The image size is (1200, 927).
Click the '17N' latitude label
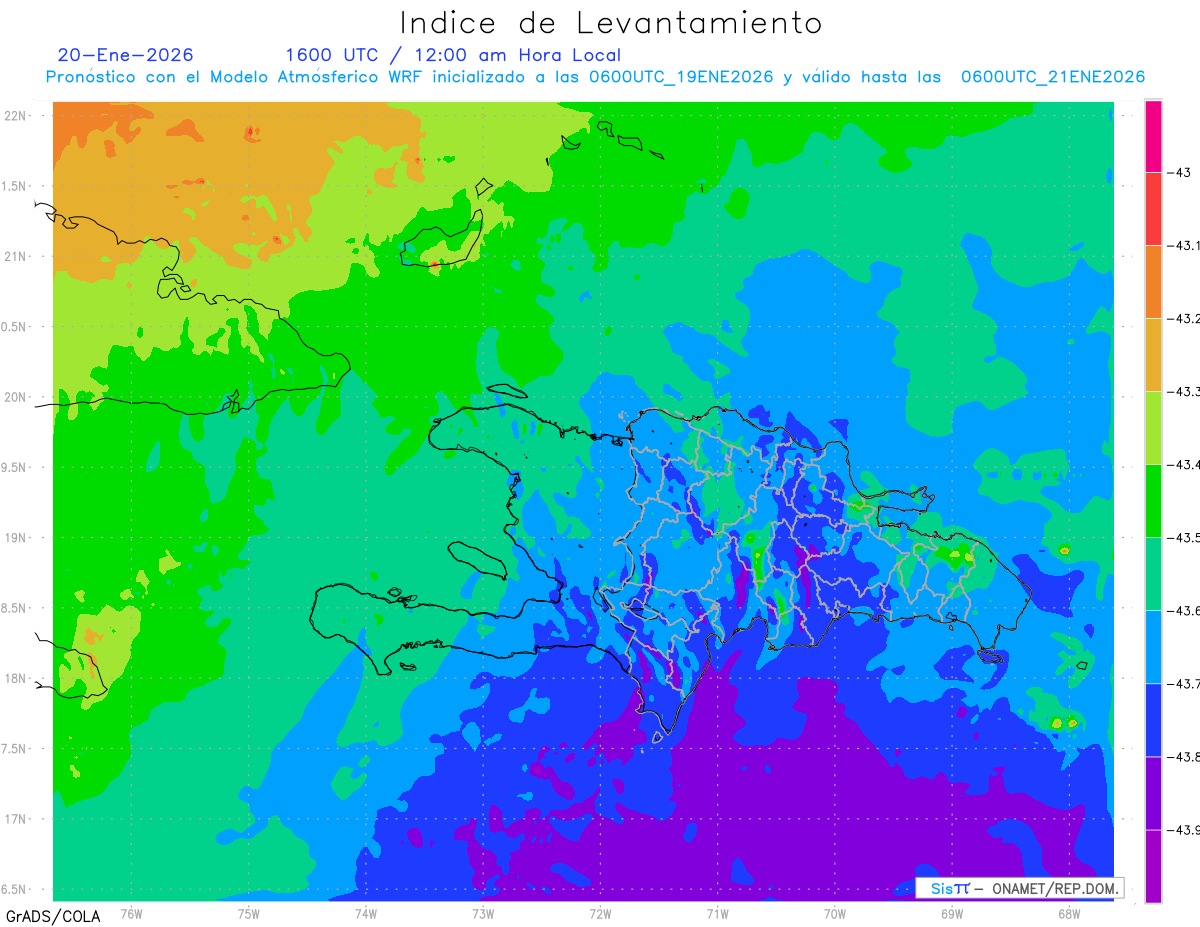coord(17,819)
